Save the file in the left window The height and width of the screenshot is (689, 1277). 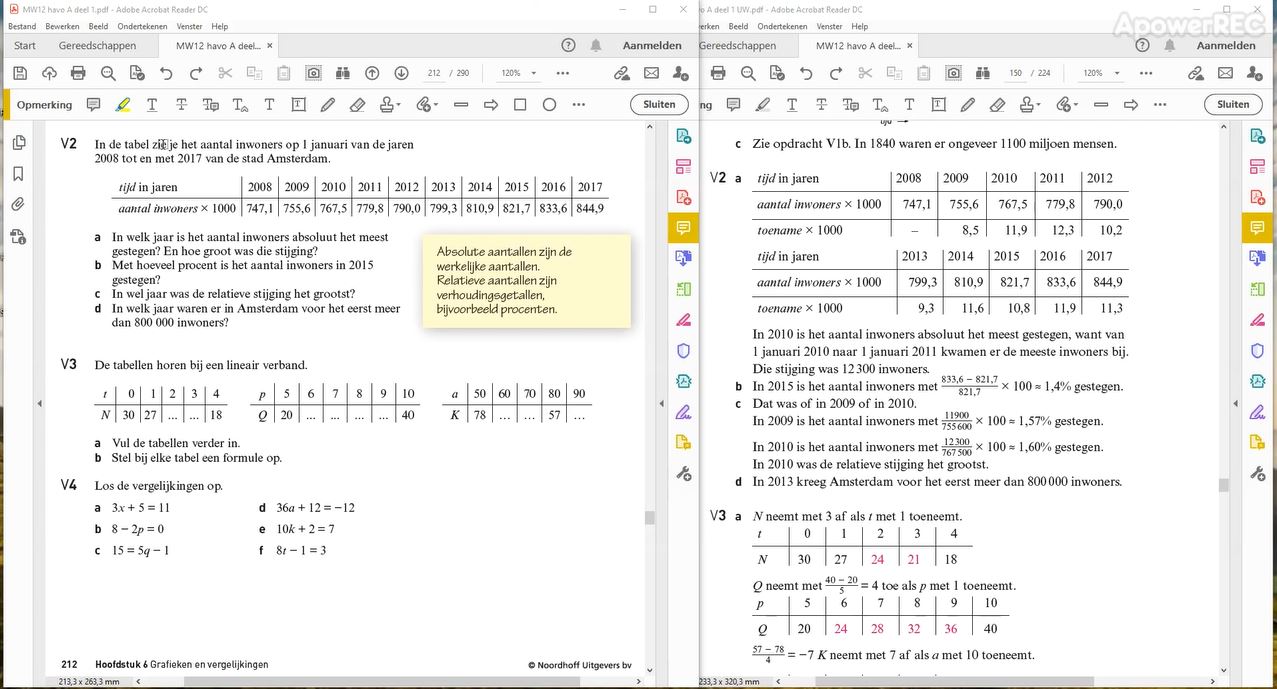coord(19,73)
